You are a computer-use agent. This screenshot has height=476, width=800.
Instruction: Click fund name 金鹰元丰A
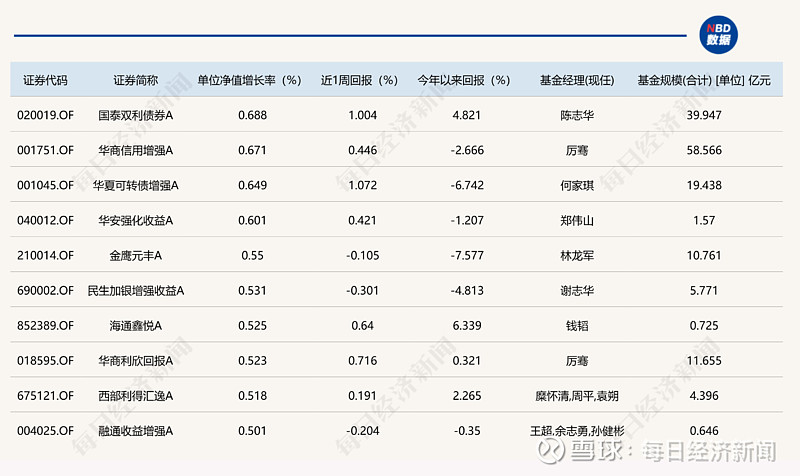(x=136, y=256)
